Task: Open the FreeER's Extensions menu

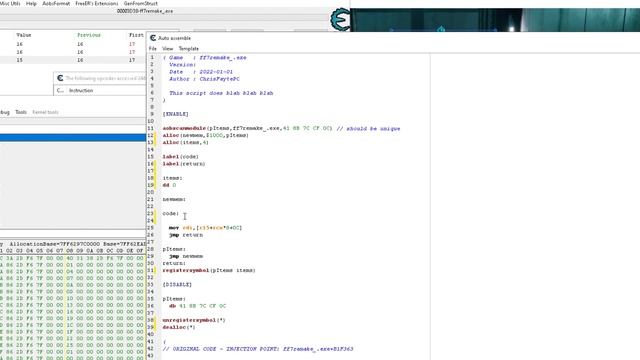Action: (x=97, y=3)
